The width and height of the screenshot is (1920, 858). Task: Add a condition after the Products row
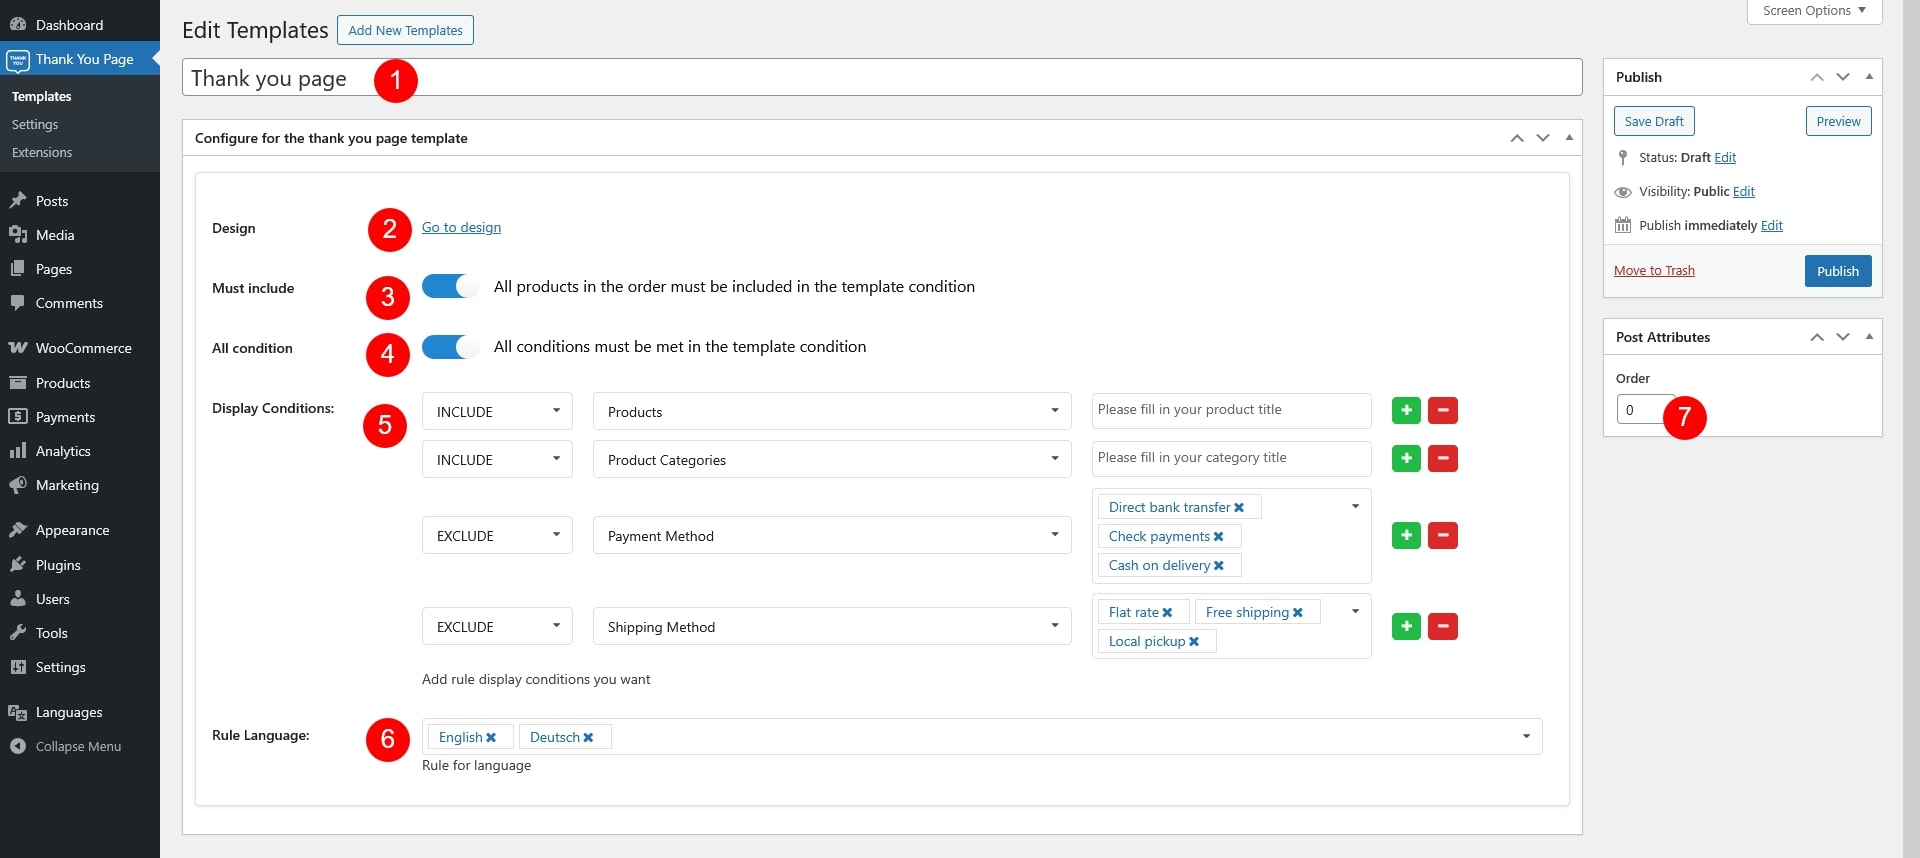1406,411
